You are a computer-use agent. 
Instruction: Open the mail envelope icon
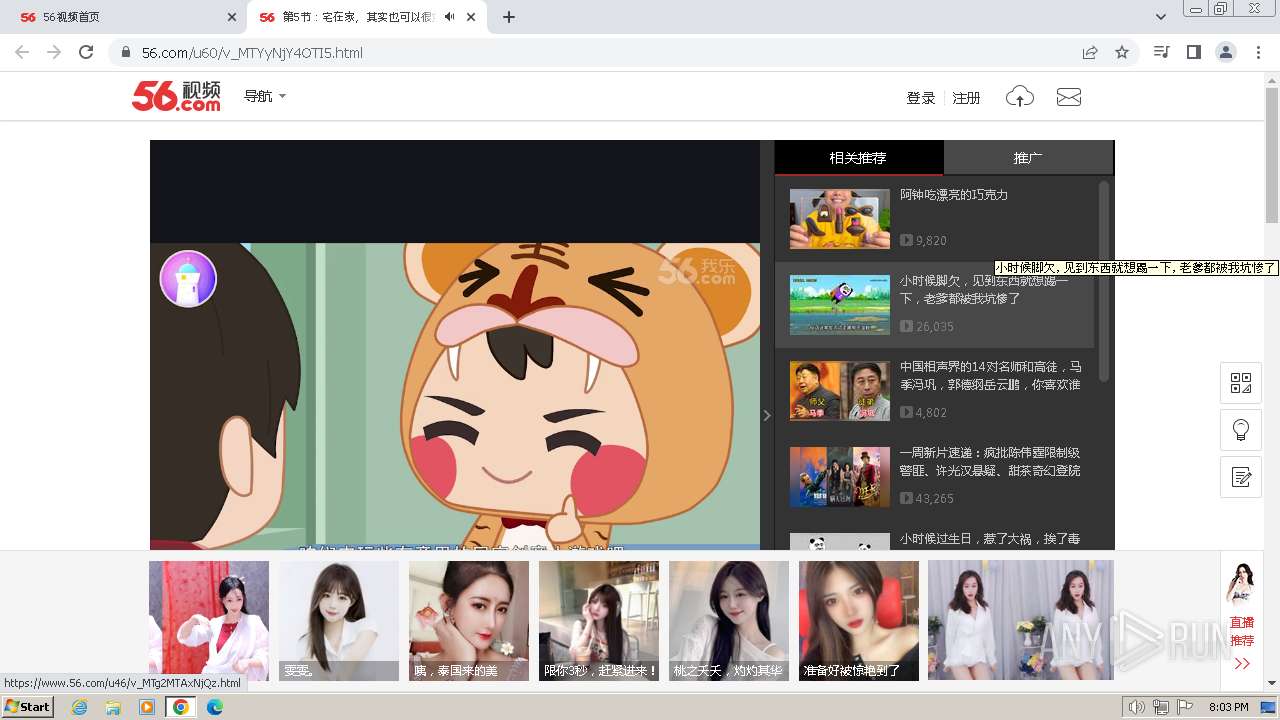pyautogui.click(x=1069, y=97)
